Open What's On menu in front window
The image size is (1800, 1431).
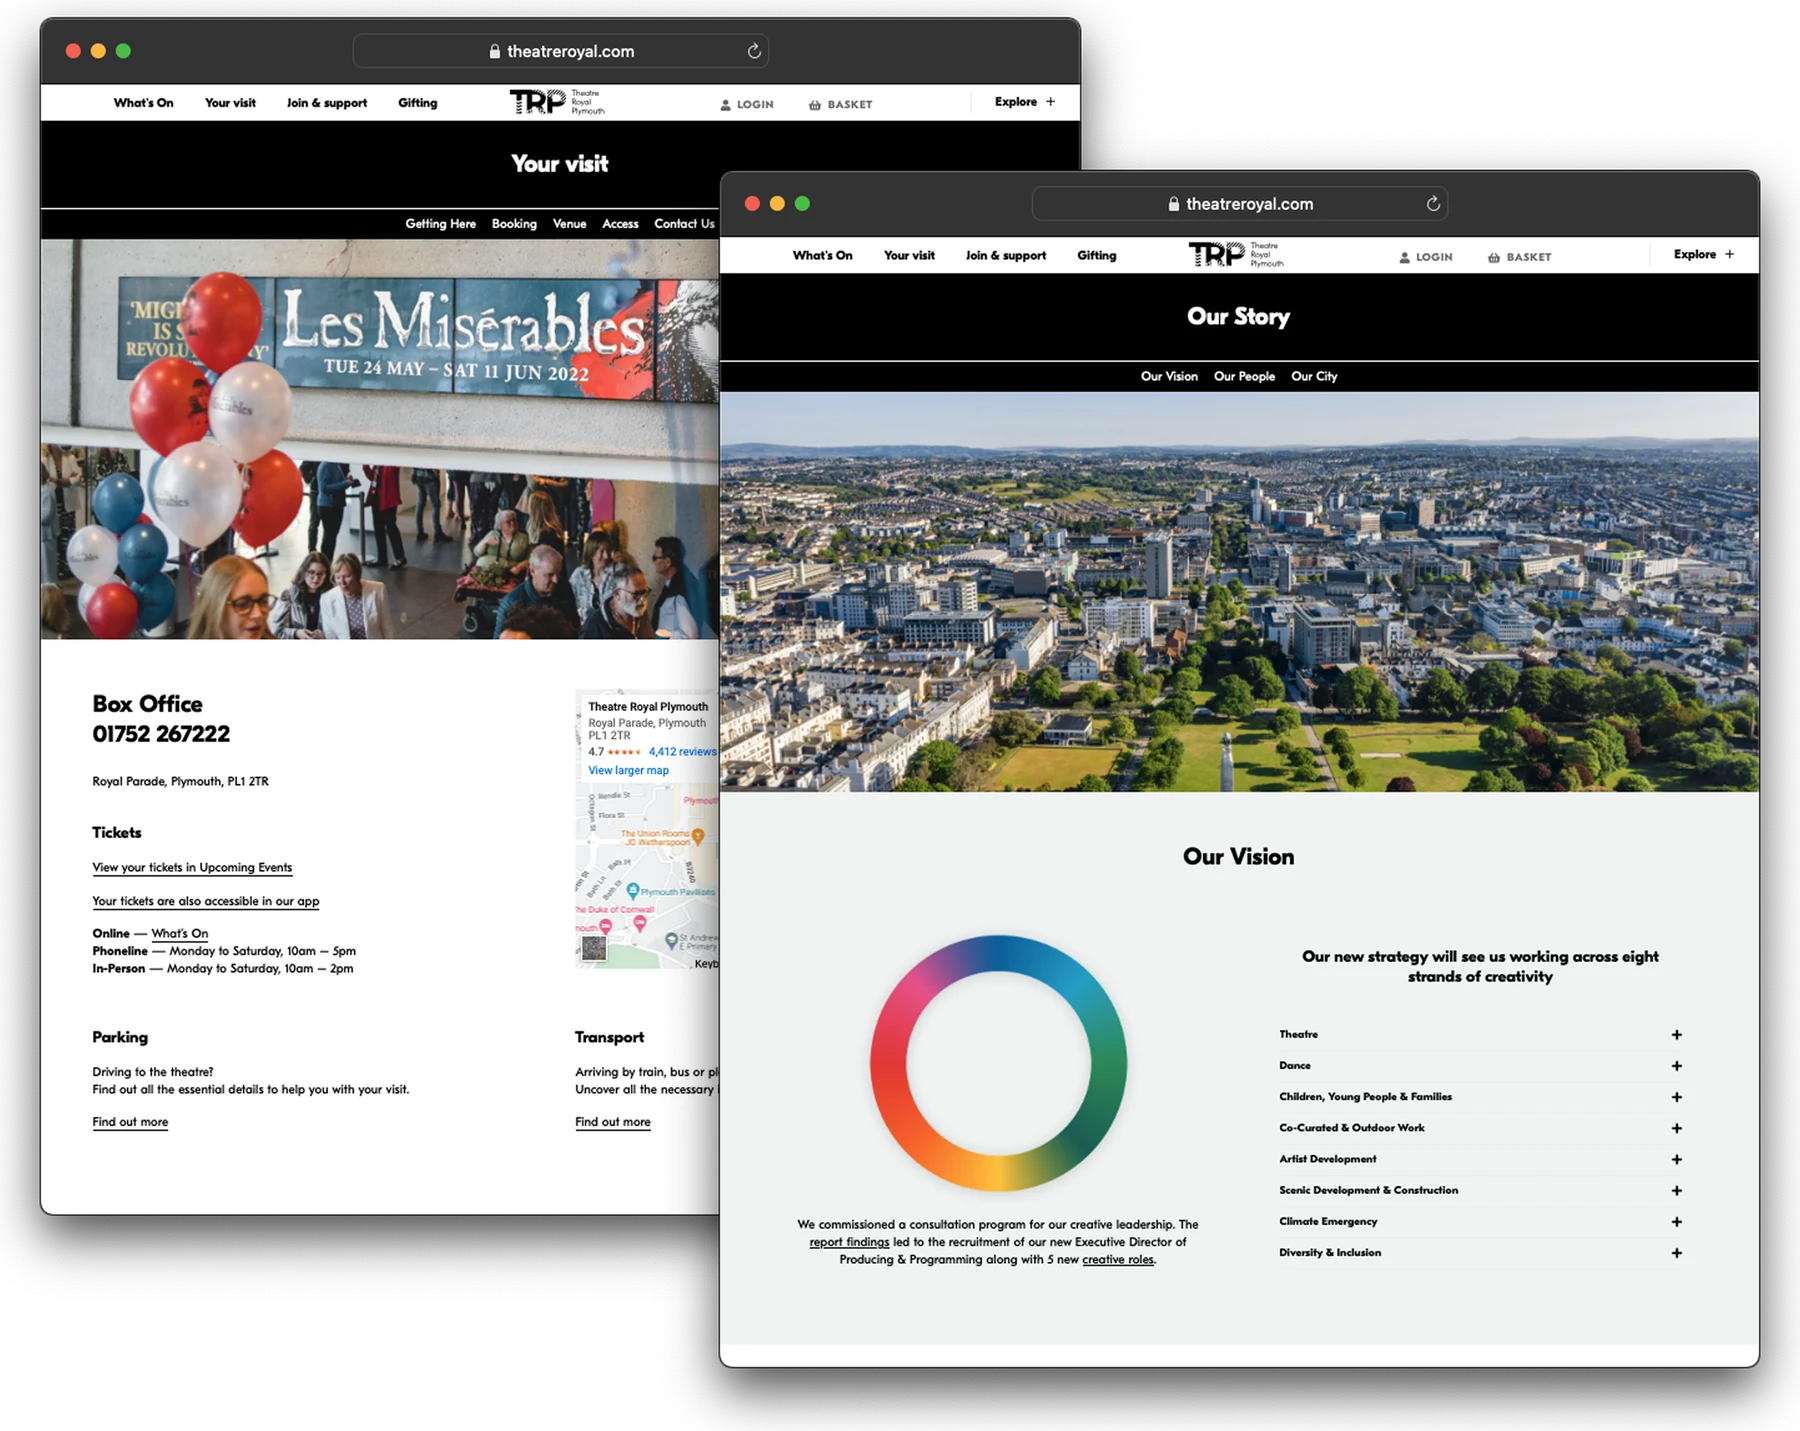(823, 255)
